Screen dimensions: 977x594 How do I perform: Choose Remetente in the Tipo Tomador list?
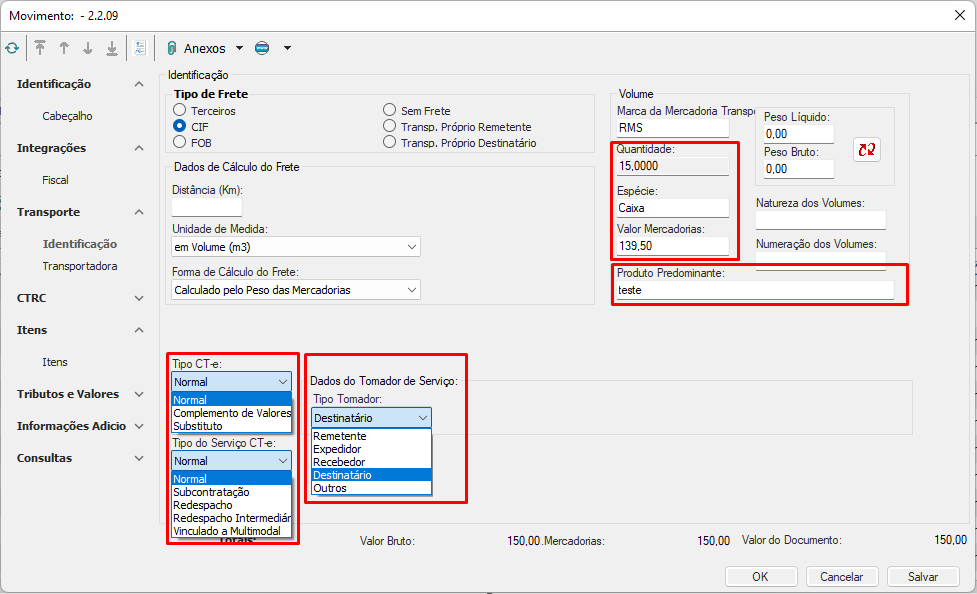click(340, 437)
